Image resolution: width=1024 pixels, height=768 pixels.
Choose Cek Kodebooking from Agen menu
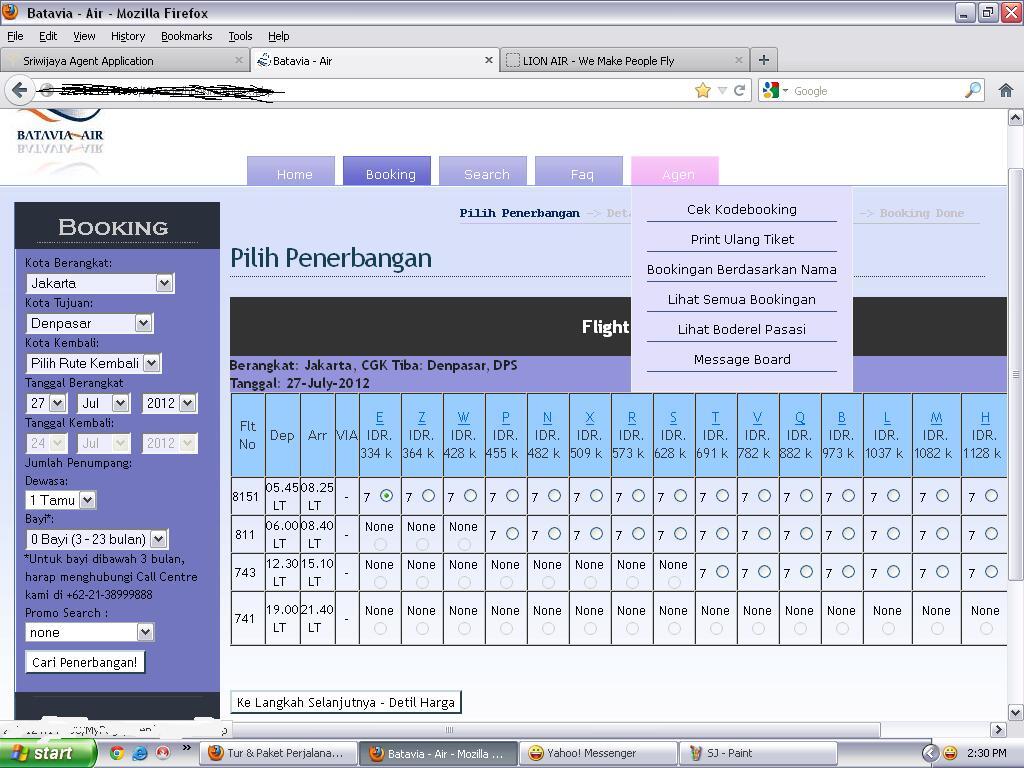[x=742, y=210]
